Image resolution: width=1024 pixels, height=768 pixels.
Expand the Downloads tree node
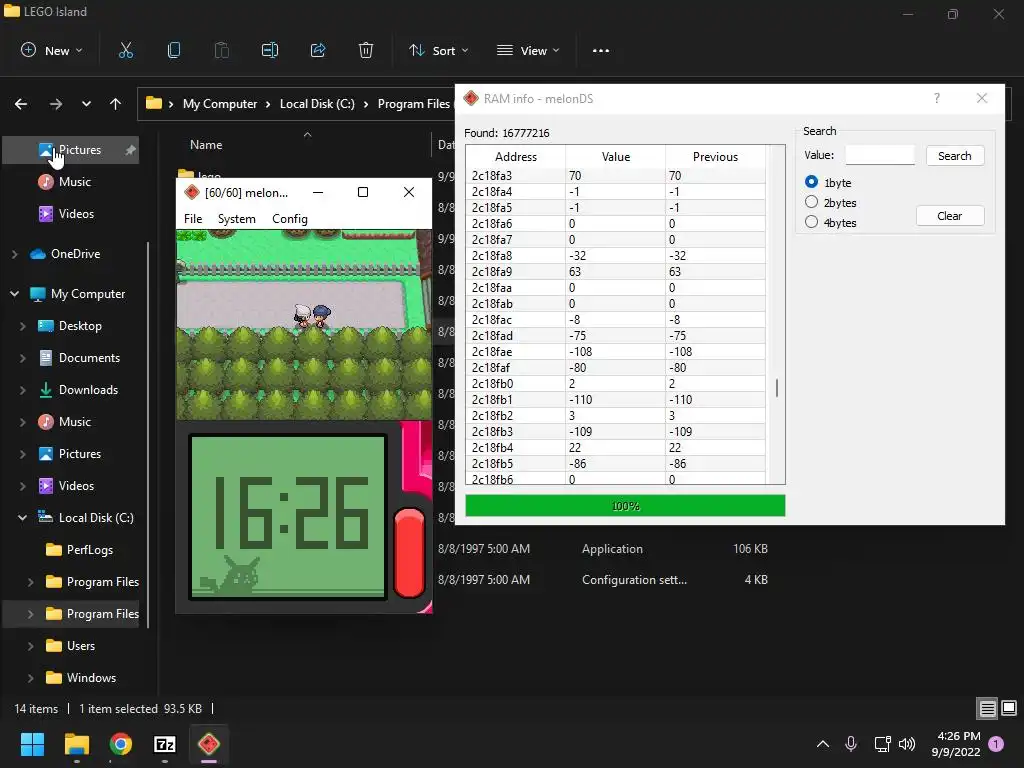point(22,390)
